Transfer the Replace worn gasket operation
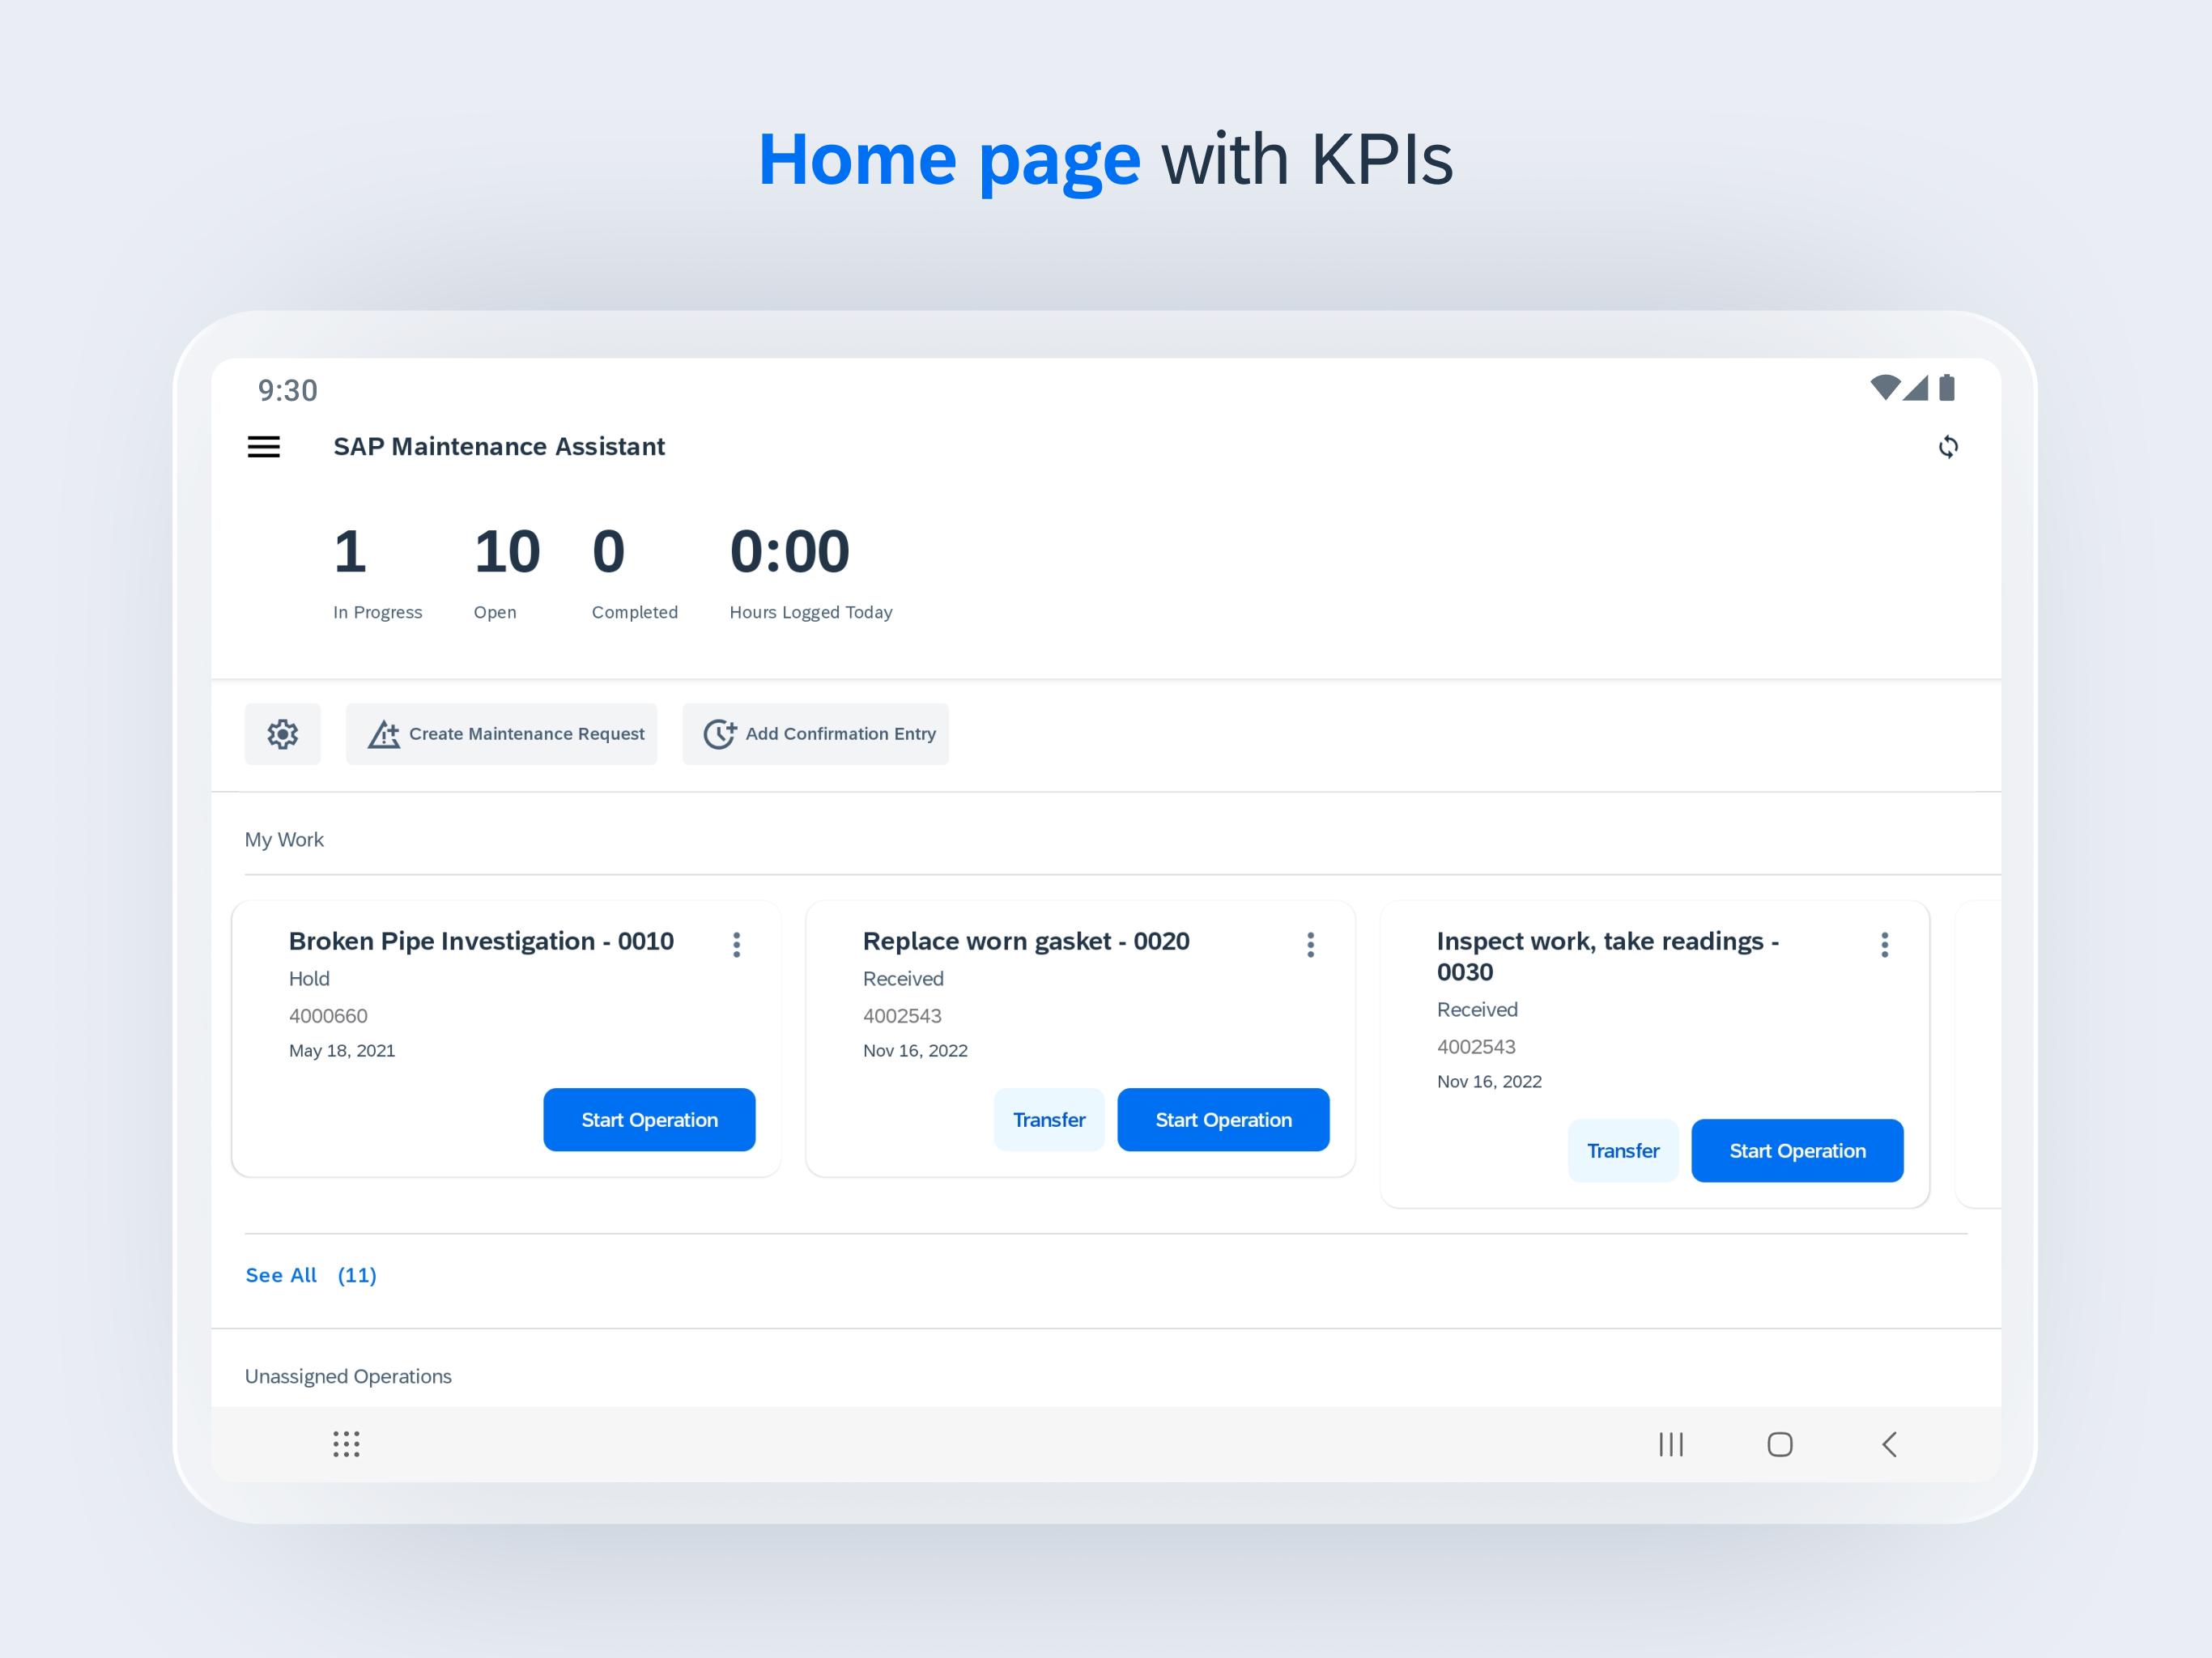 1048,1120
